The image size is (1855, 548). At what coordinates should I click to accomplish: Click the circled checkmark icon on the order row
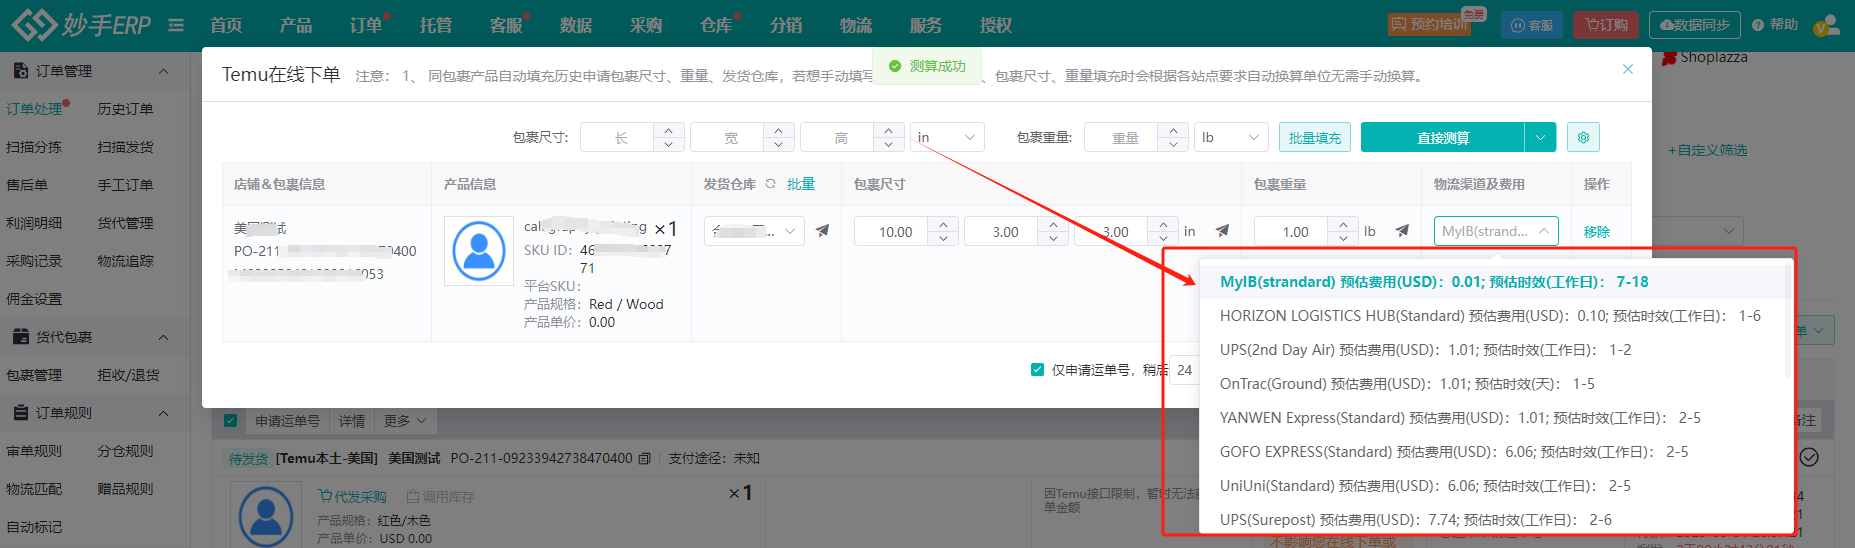tap(1809, 457)
